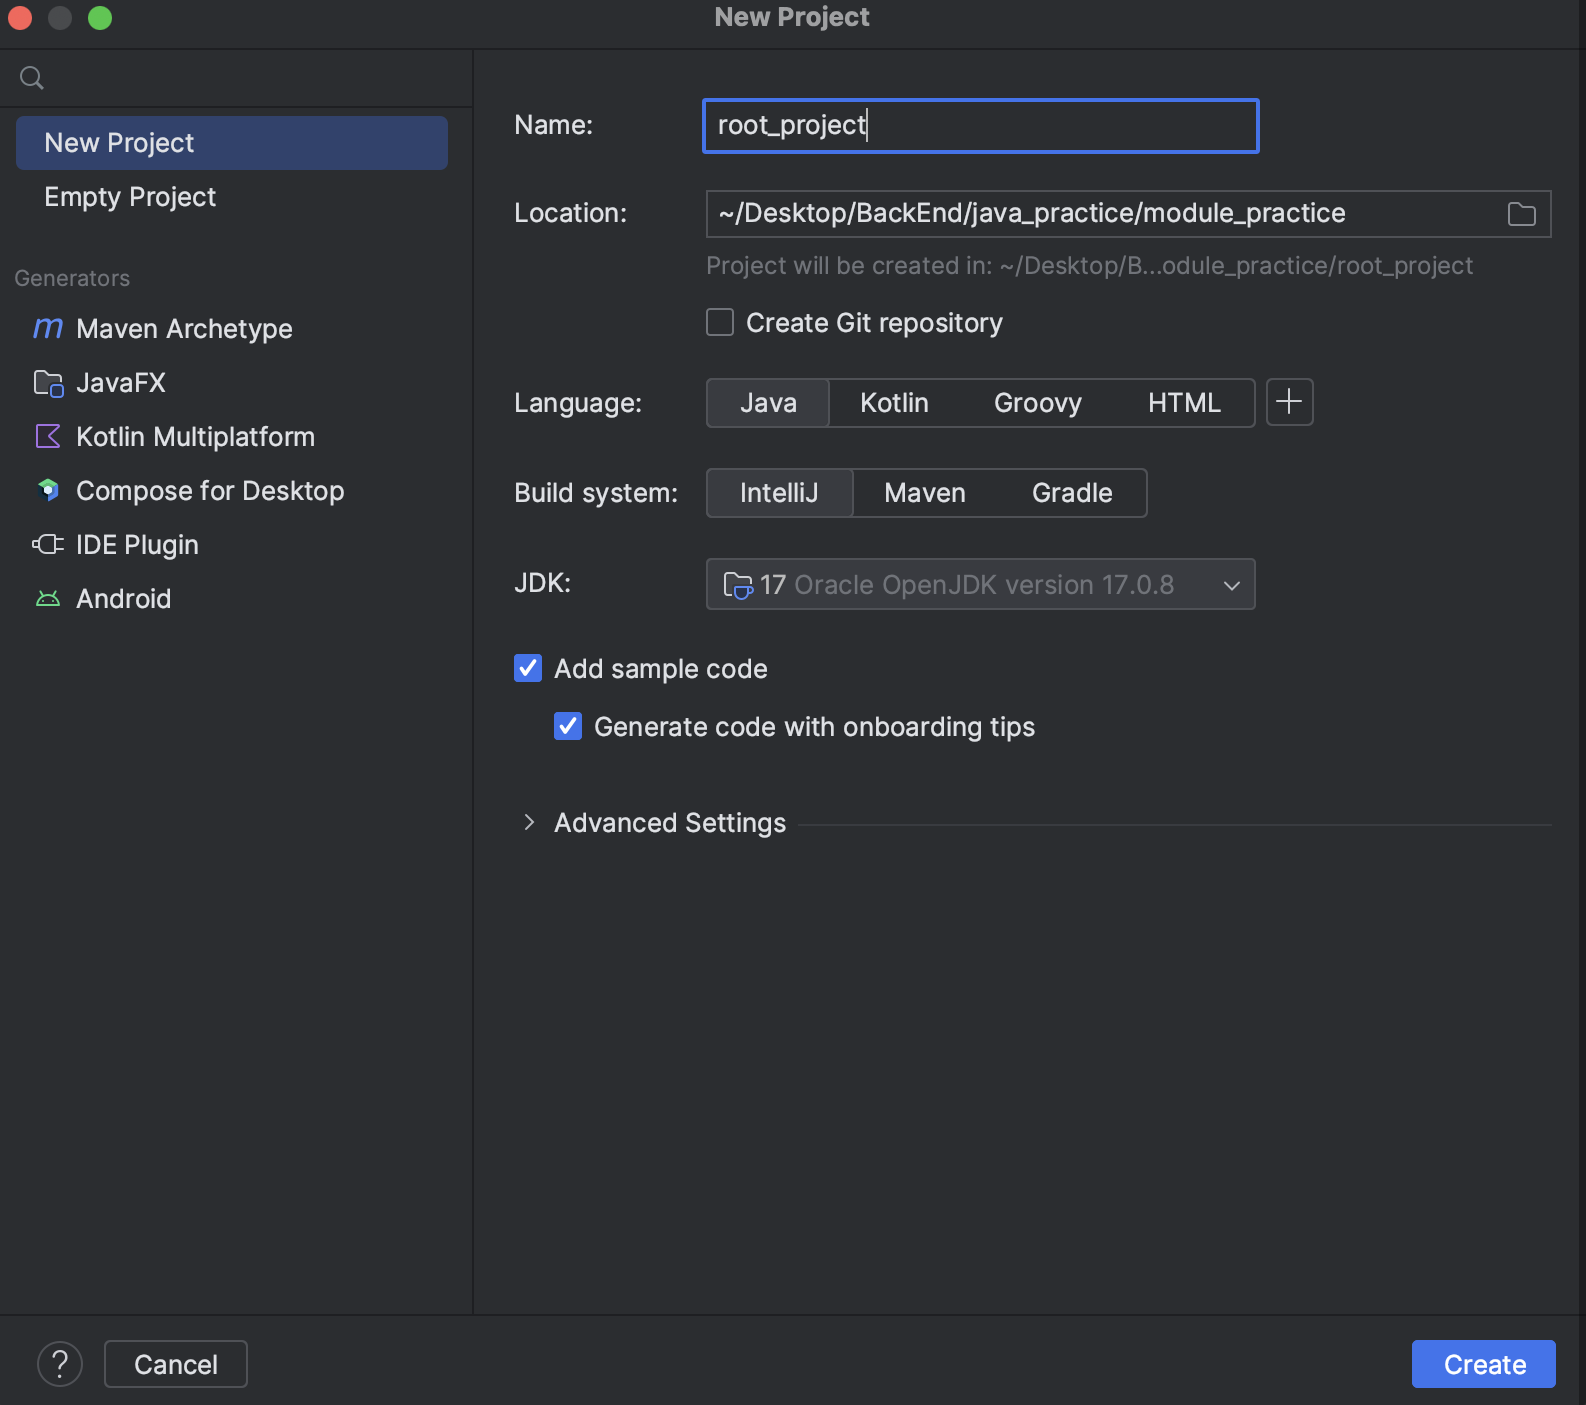
Task: Select New Project in sidebar
Action: [232, 143]
